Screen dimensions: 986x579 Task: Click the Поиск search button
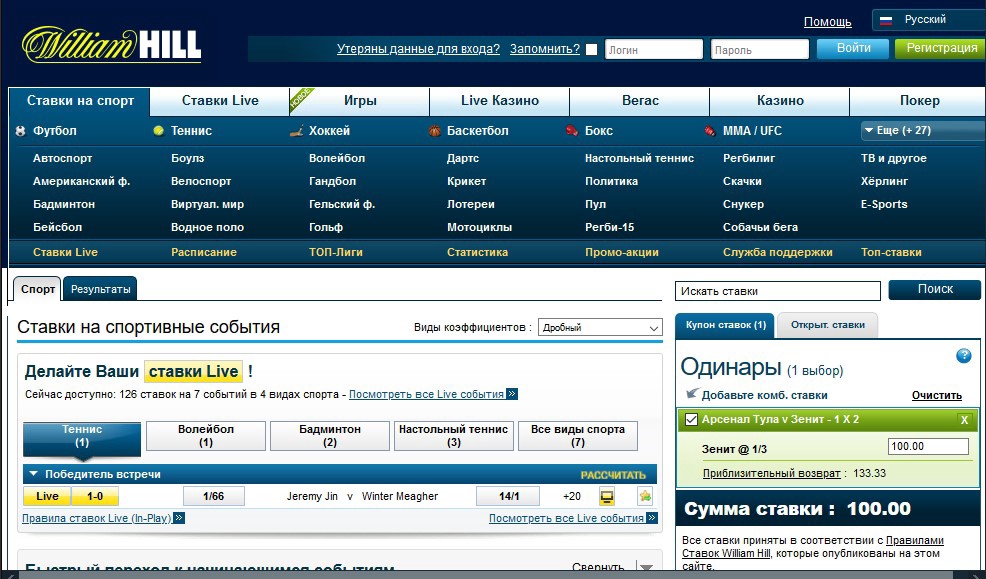coord(934,290)
